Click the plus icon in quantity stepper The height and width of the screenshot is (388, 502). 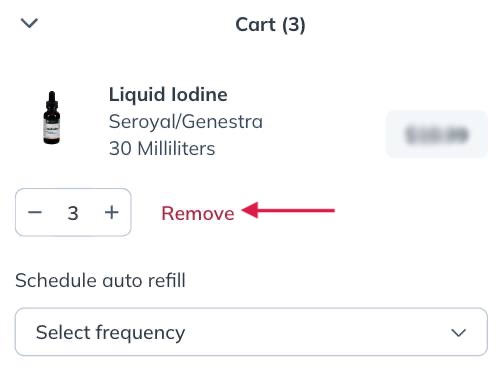tap(112, 212)
